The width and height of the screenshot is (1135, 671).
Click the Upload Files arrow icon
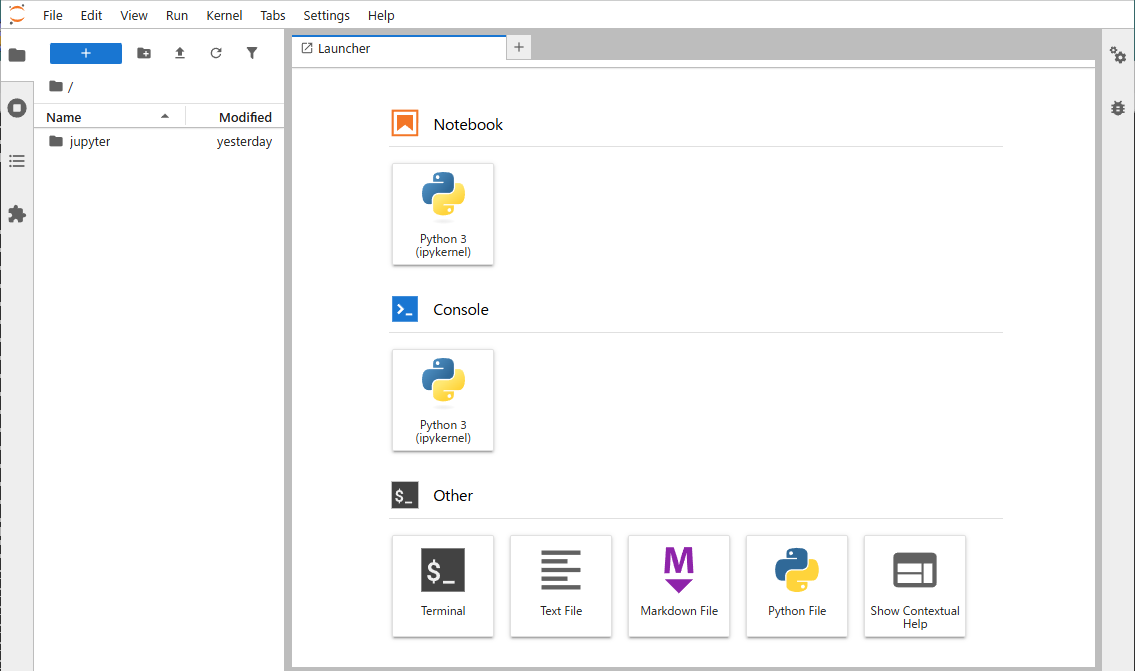tap(180, 53)
